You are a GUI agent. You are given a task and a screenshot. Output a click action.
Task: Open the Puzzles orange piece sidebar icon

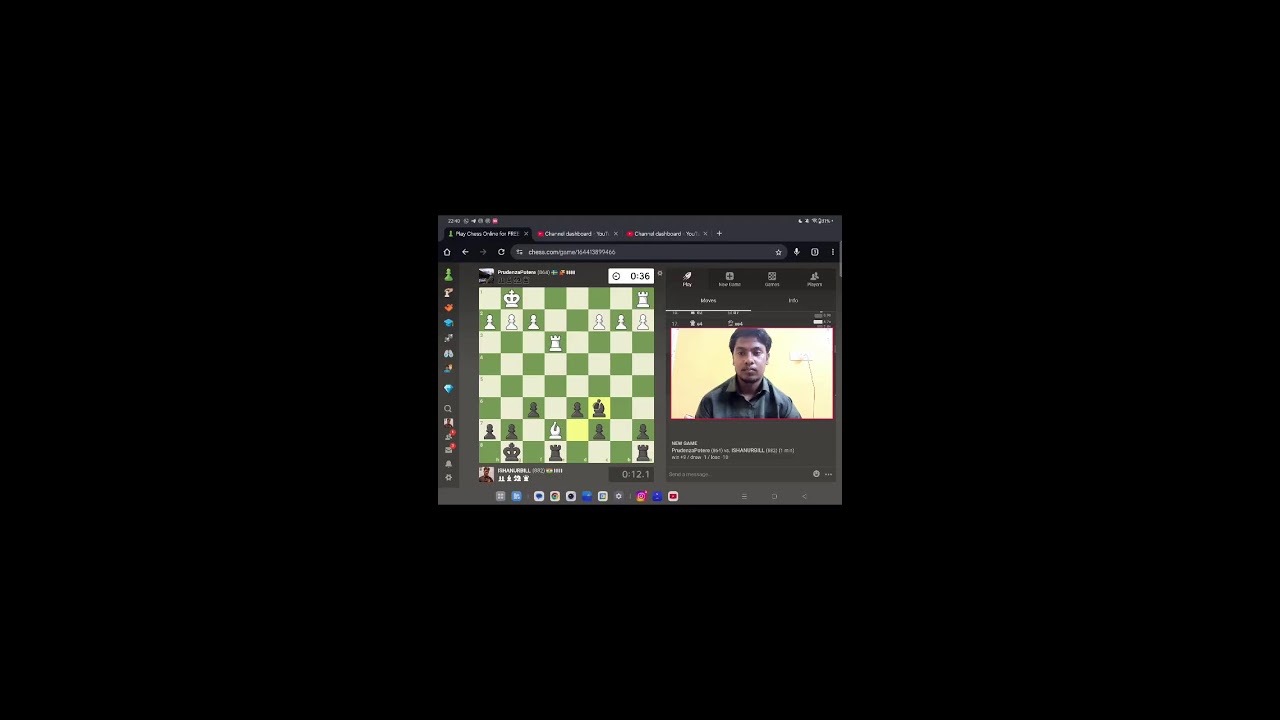tap(448, 308)
